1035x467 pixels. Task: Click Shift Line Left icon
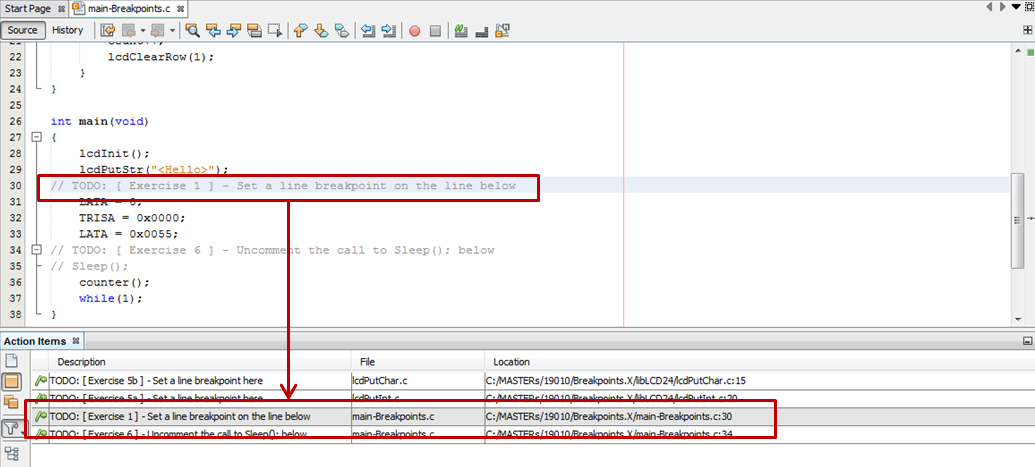tap(368, 30)
